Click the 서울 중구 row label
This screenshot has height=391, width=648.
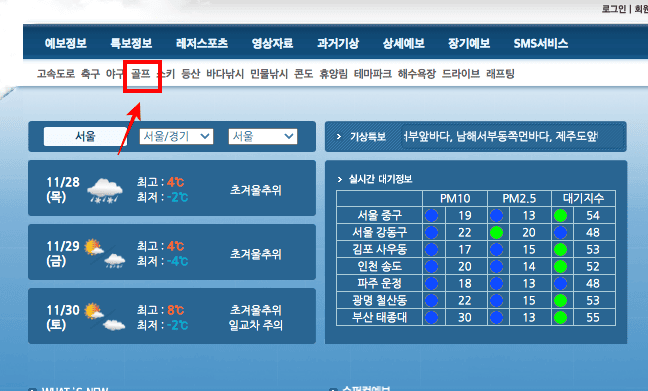[x=379, y=215]
